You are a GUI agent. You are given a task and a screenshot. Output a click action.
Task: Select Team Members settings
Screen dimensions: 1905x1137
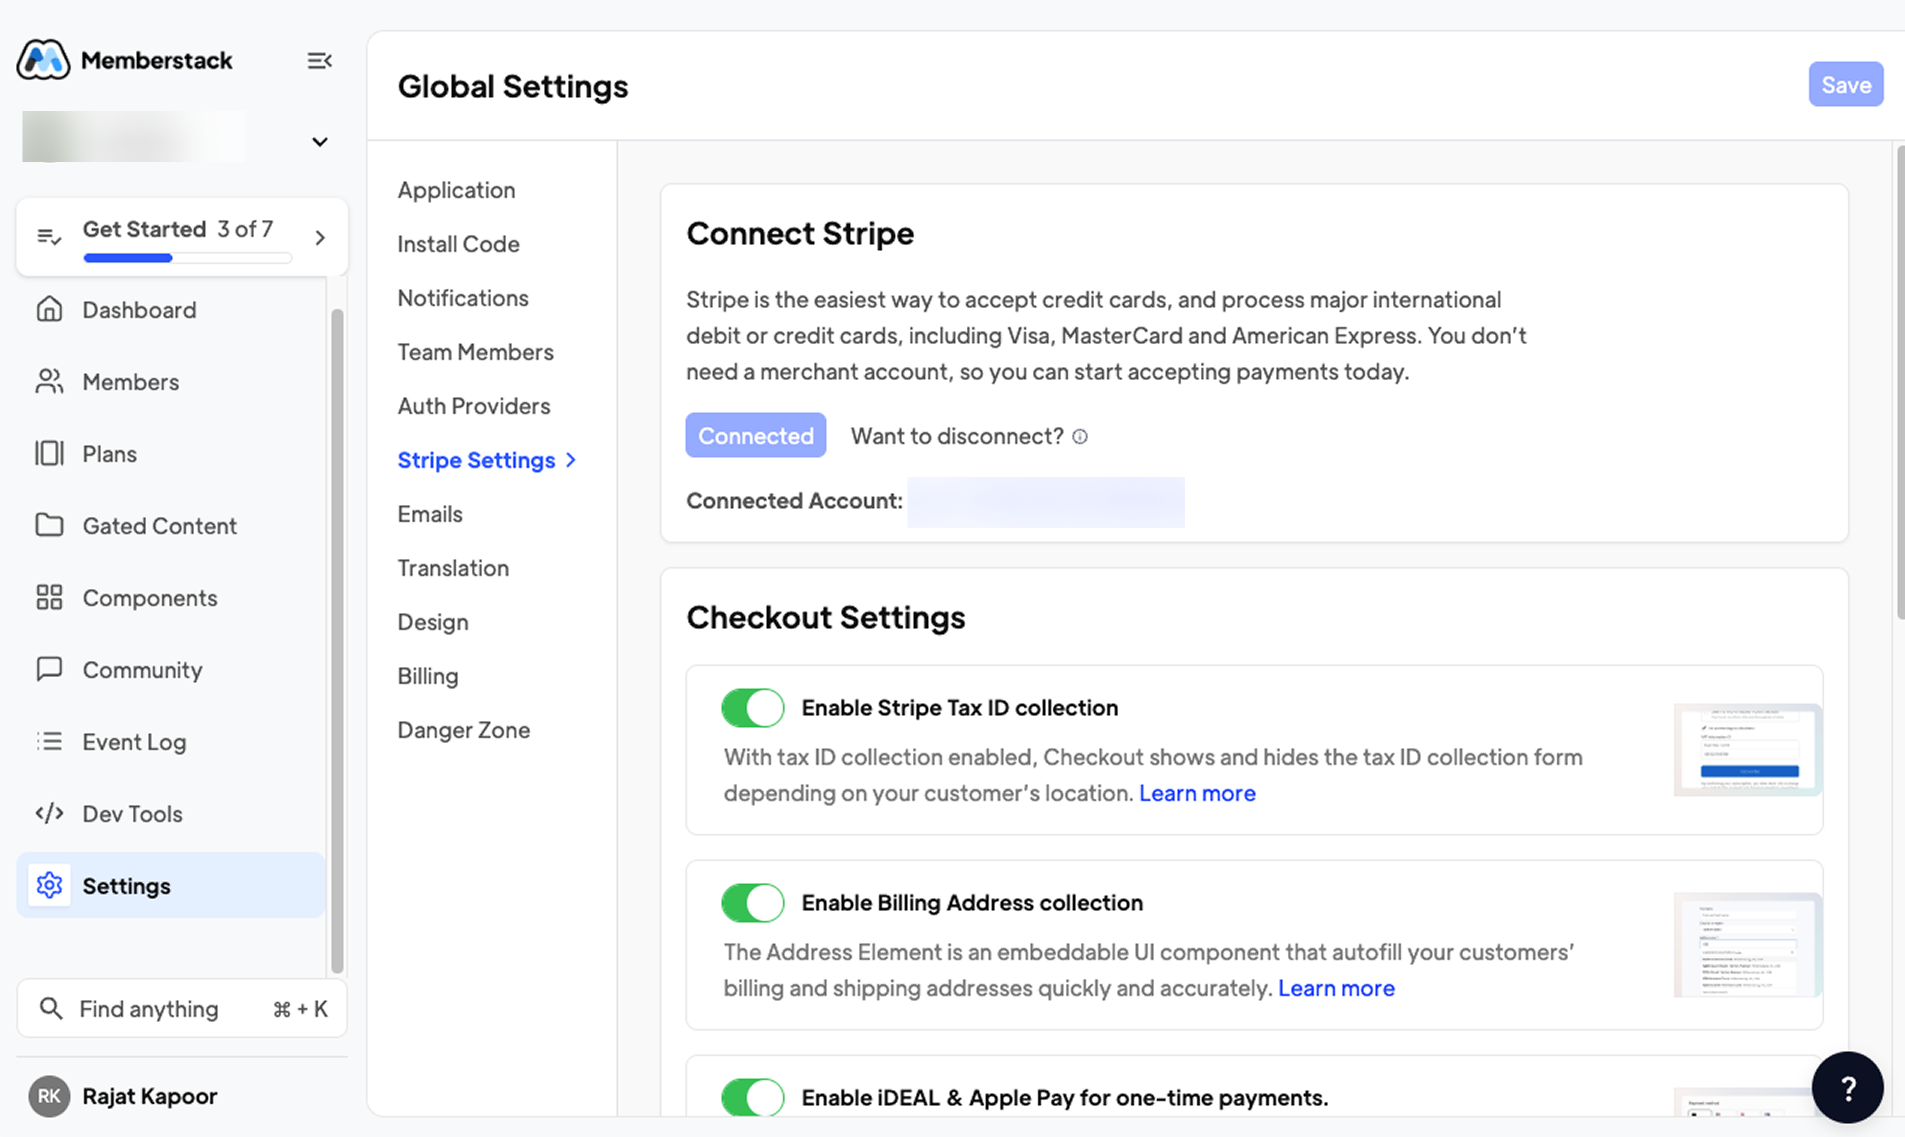coord(475,352)
